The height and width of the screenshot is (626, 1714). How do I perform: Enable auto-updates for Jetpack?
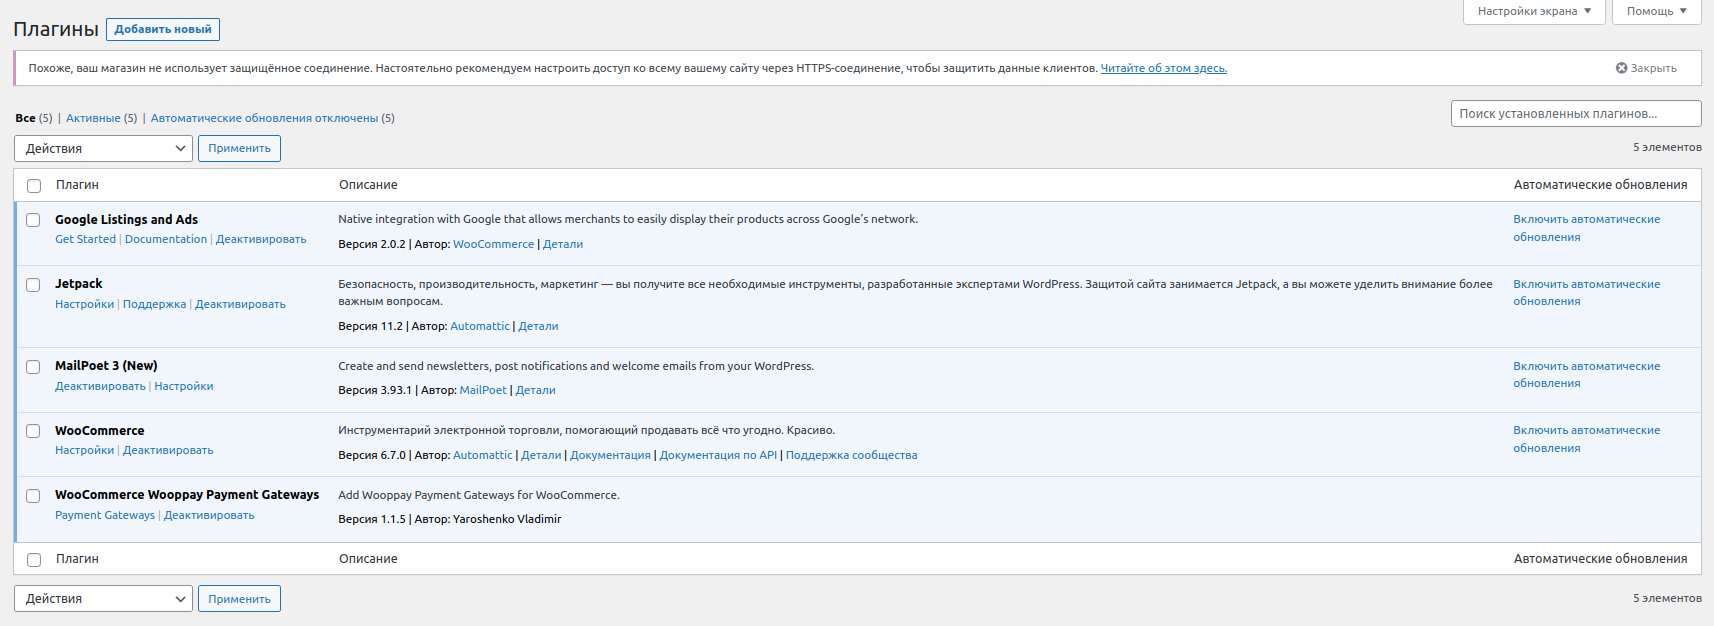pos(1586,293)
